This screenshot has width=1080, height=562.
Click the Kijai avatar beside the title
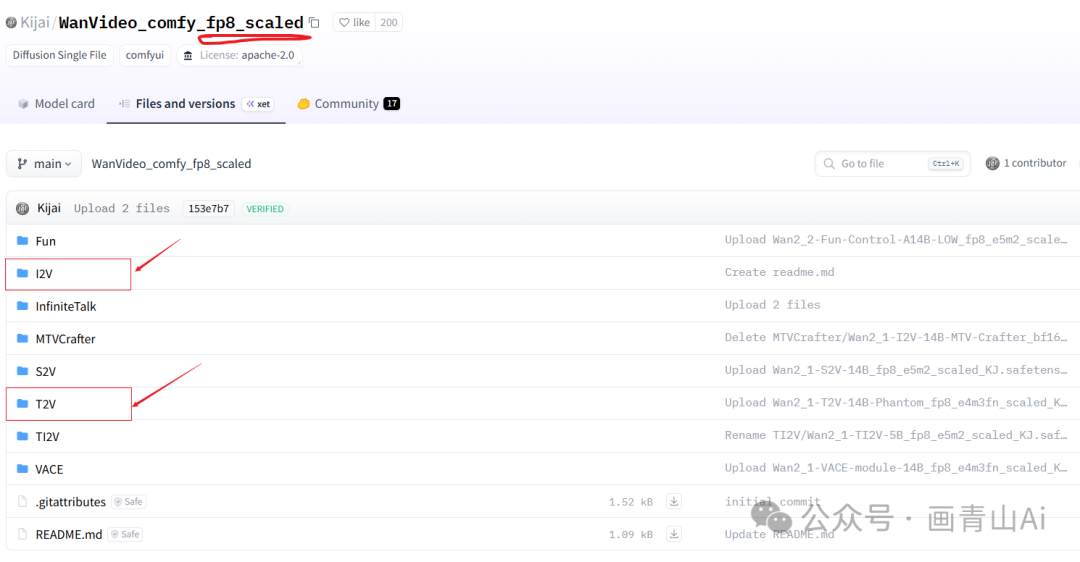click(11, 23)
